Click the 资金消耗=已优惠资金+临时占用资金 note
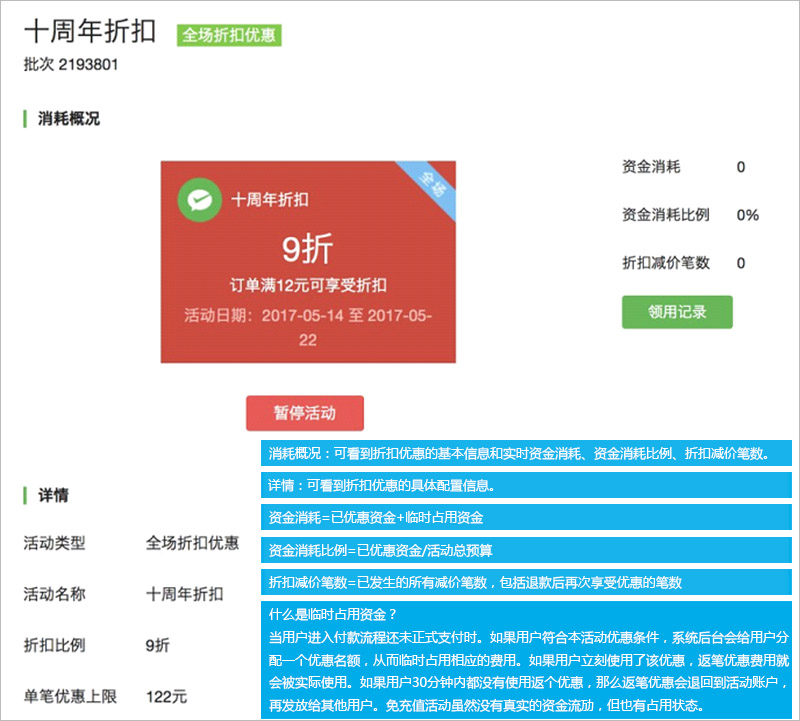 (526, 517)
